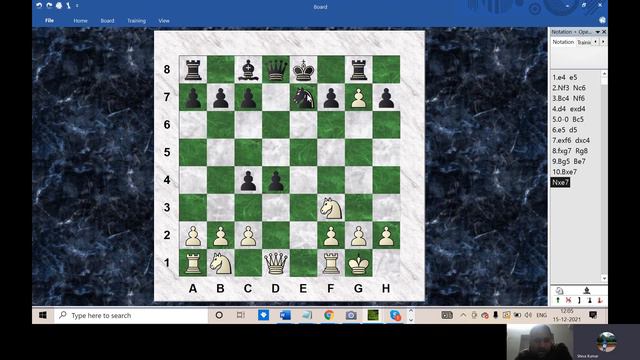
Task: Click the taskbar search box
Action: (131, 316)
